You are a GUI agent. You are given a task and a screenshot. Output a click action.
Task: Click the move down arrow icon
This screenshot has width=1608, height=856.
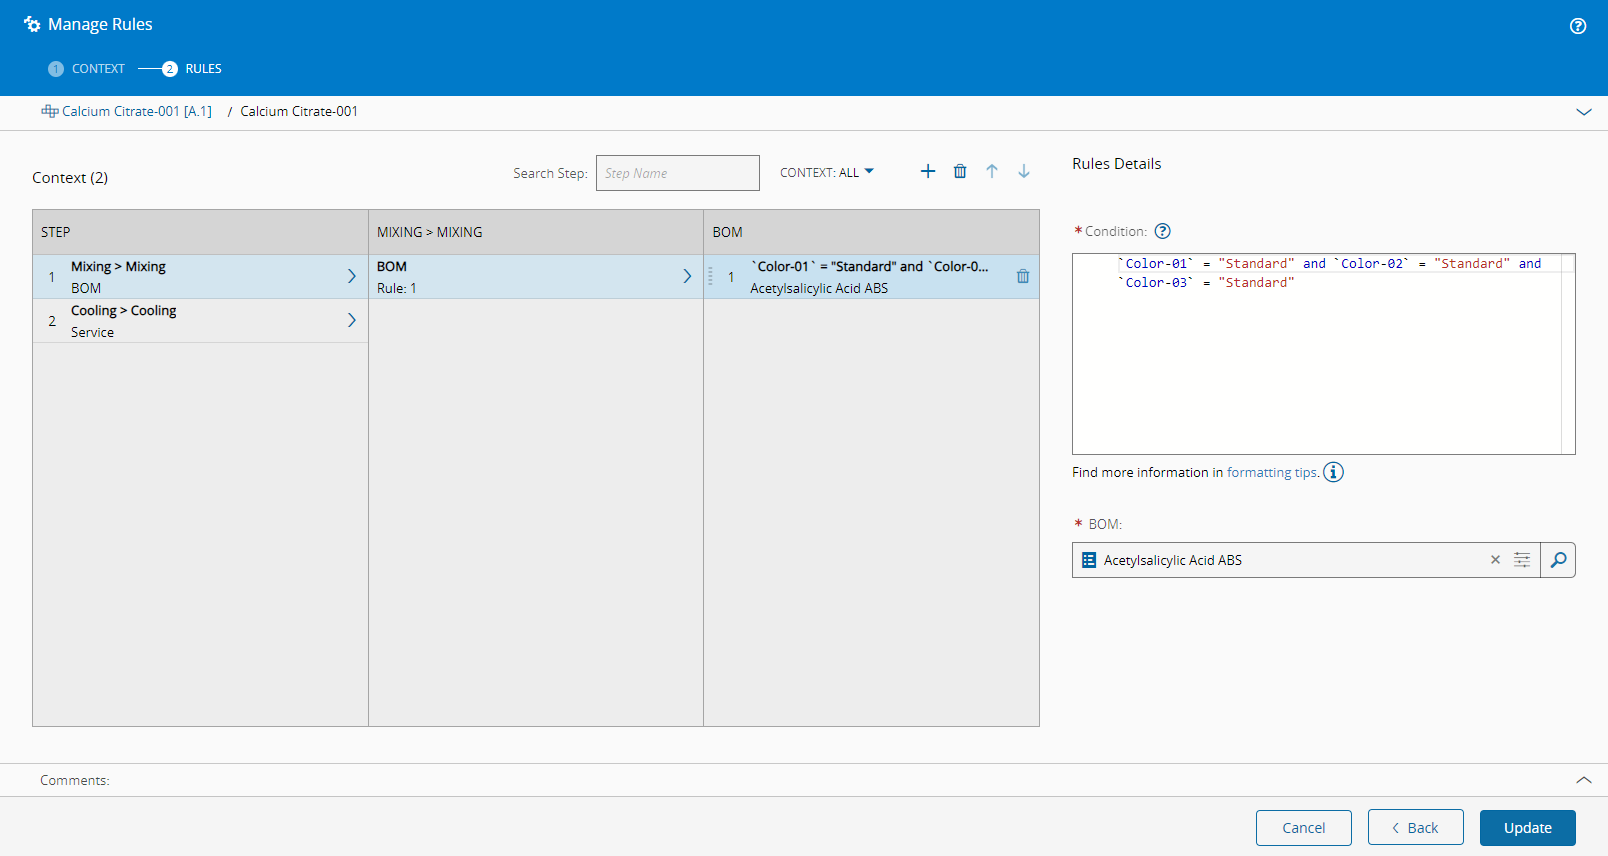(1024, 171)
